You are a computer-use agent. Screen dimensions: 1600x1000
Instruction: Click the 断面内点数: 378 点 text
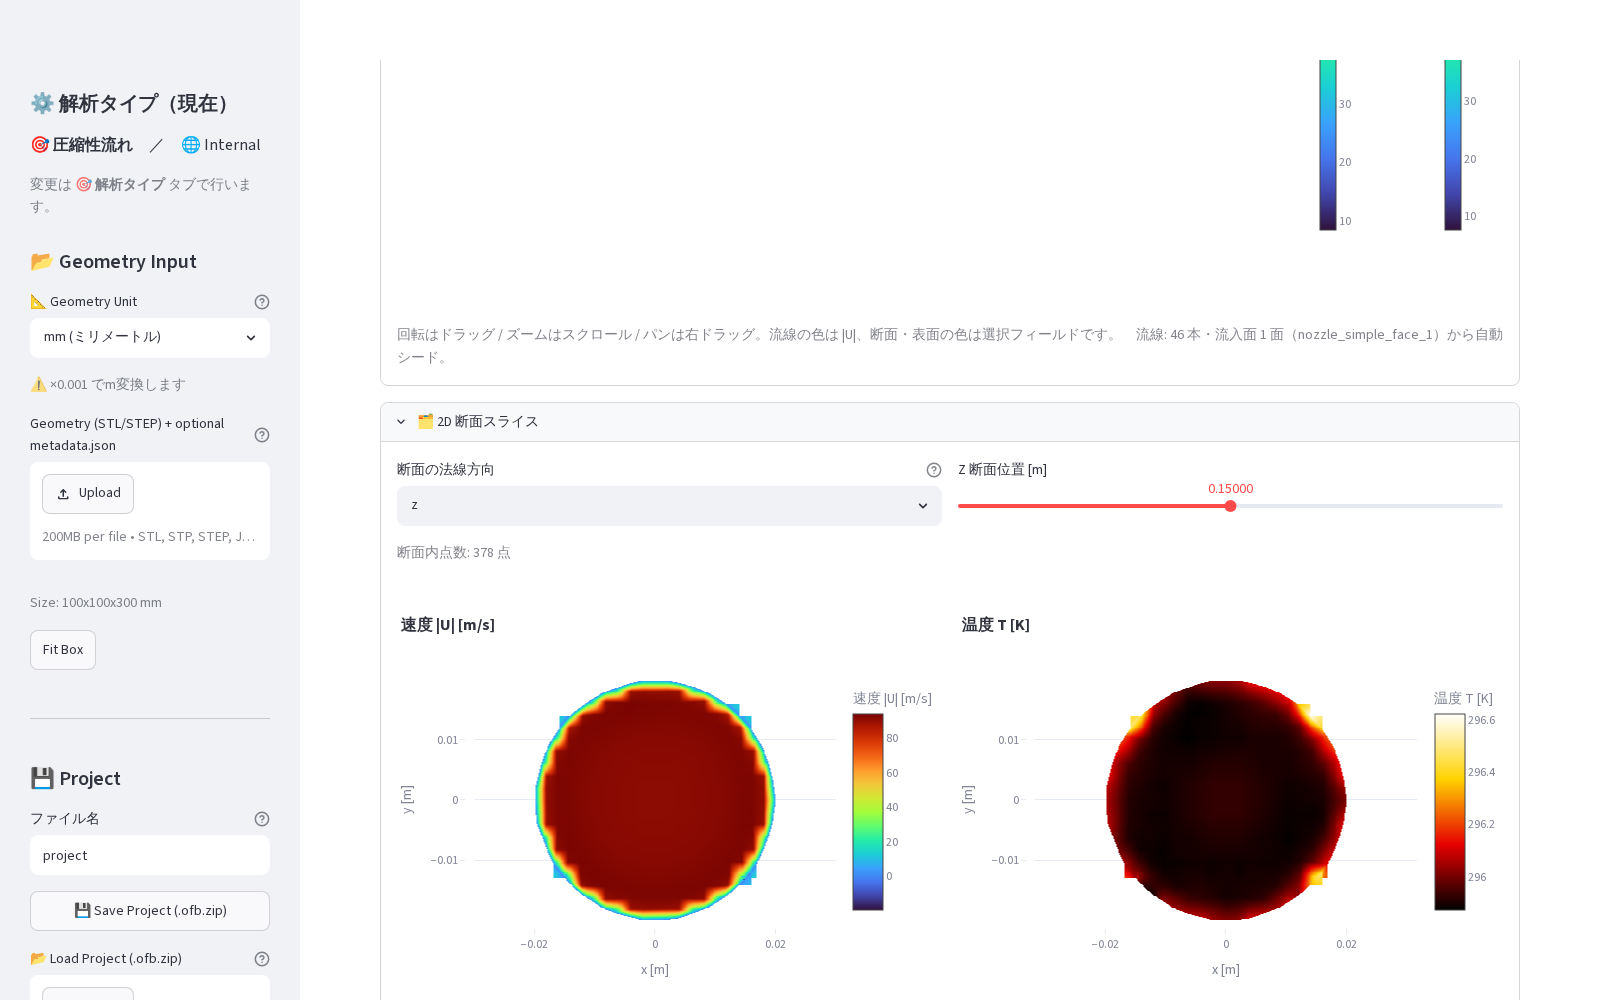coord(454,553)
